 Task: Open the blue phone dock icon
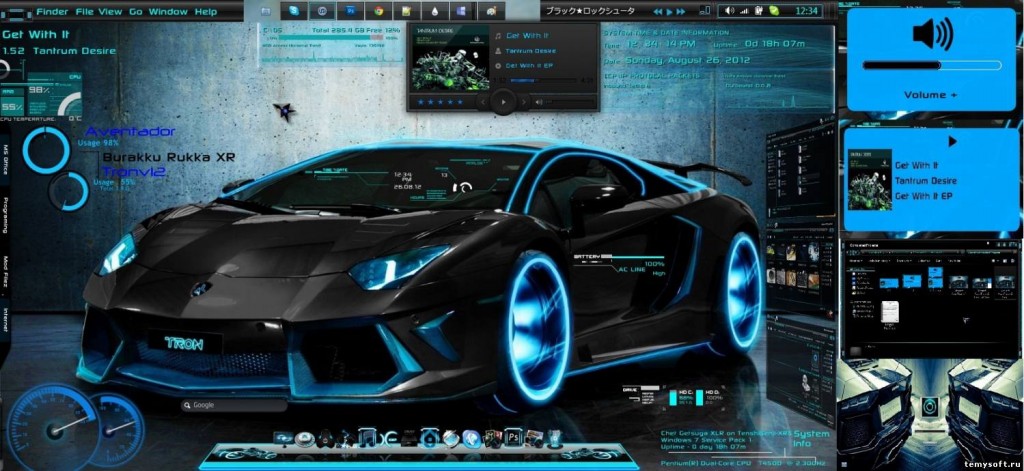pos(471,438)
